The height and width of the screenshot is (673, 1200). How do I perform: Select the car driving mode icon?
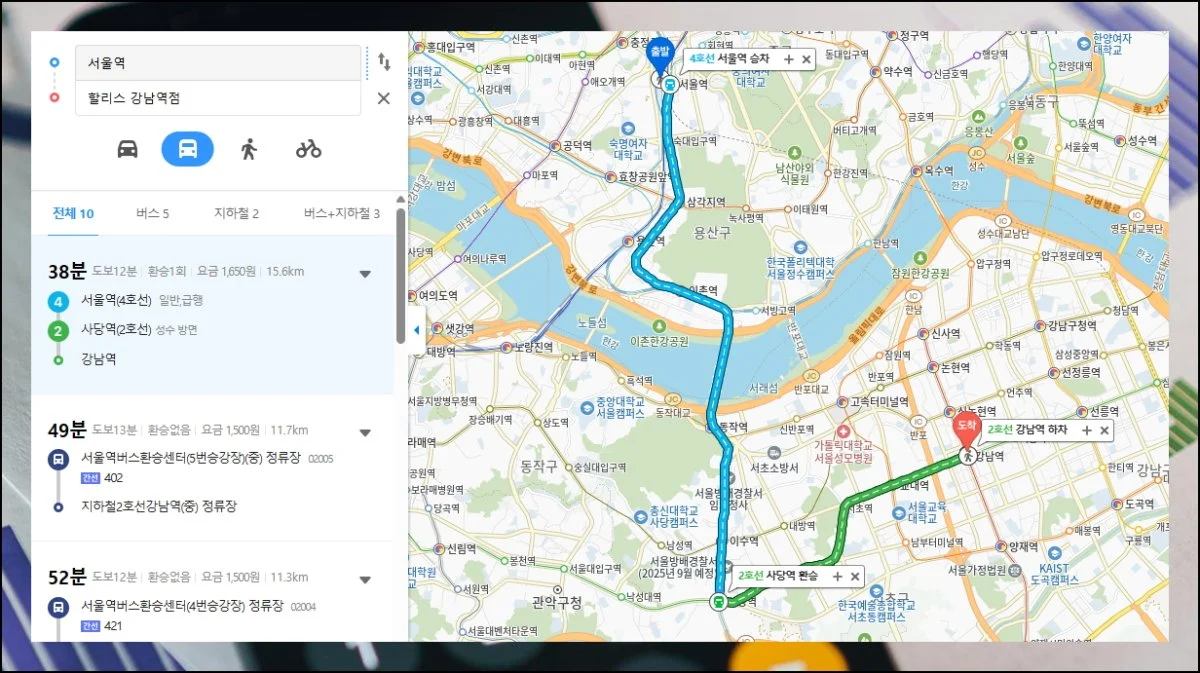(x=128, y=149)
